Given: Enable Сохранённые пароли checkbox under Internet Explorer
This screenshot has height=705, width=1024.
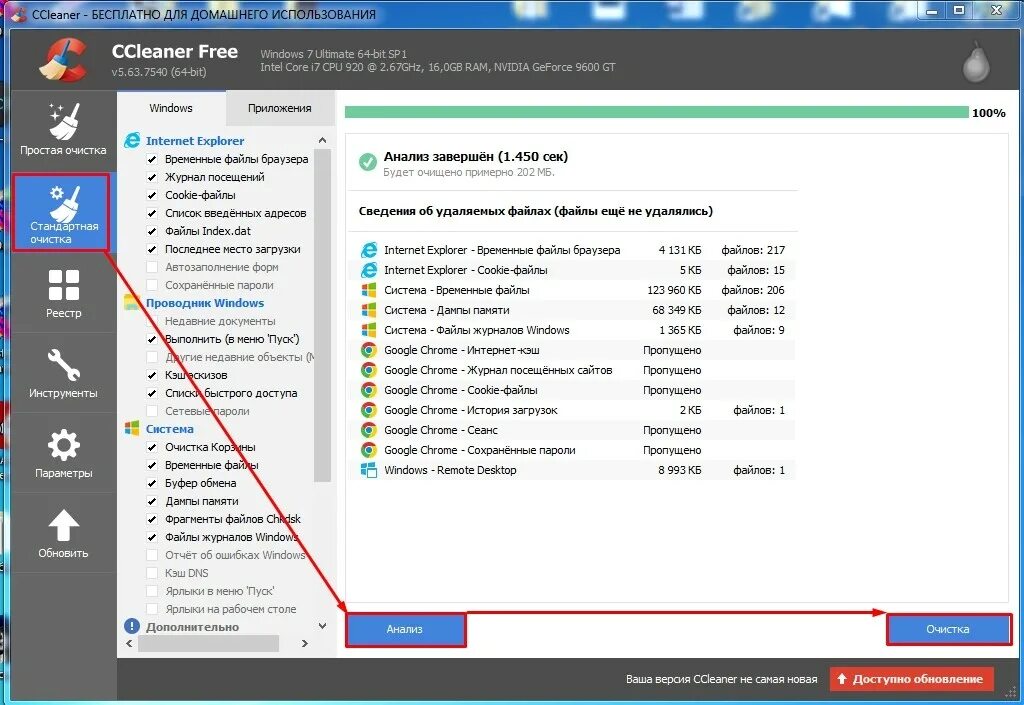Looking at the screenshot, I should pos(152,285).
